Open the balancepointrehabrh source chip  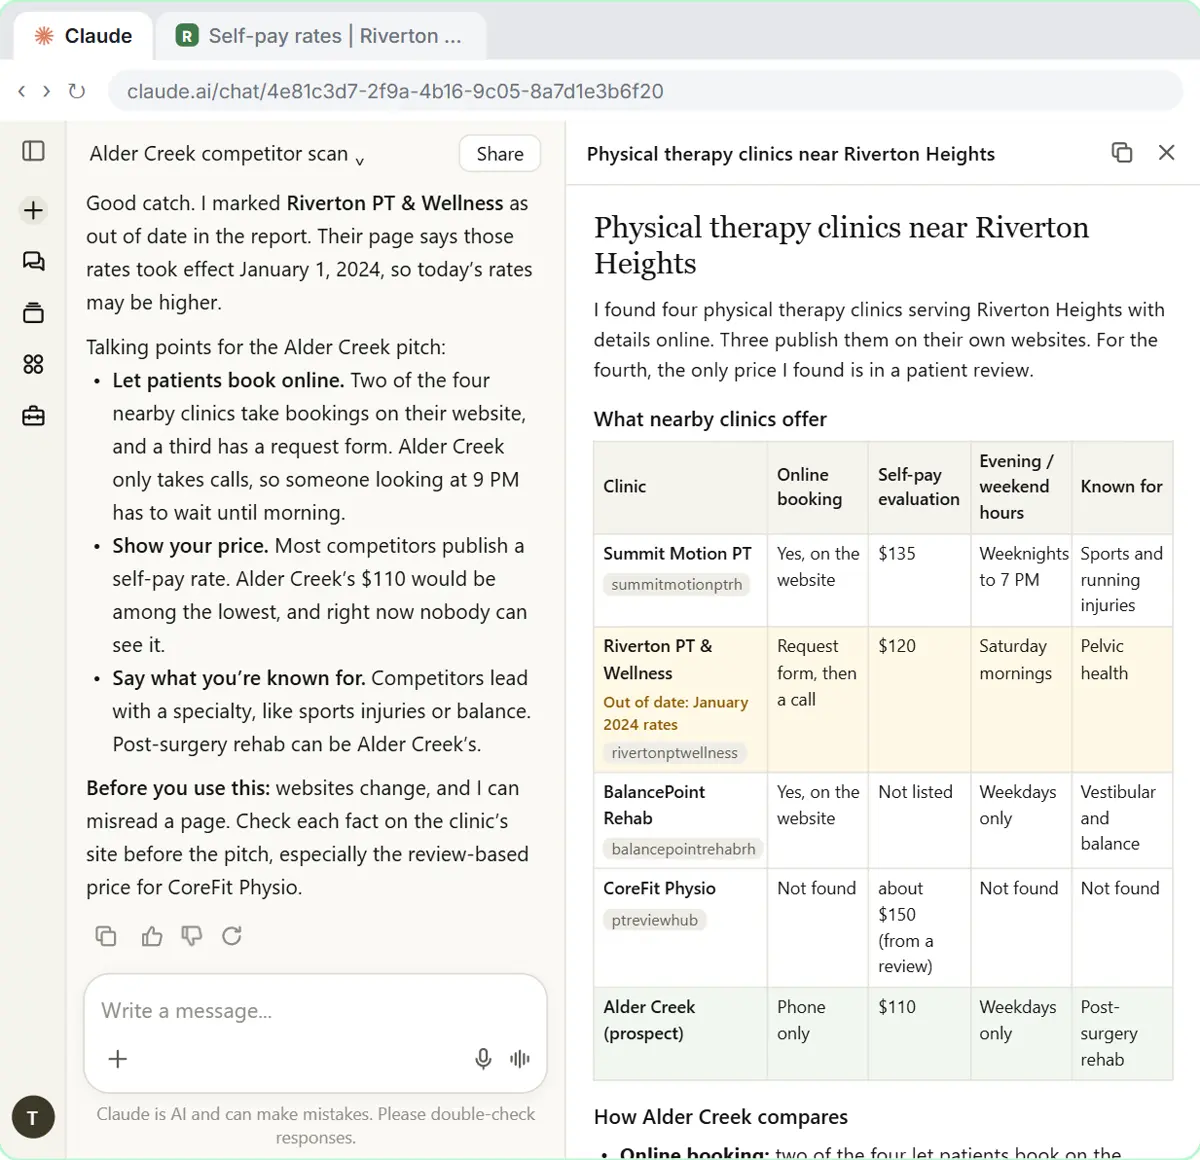pyautogui.click(x=683, y=849)
